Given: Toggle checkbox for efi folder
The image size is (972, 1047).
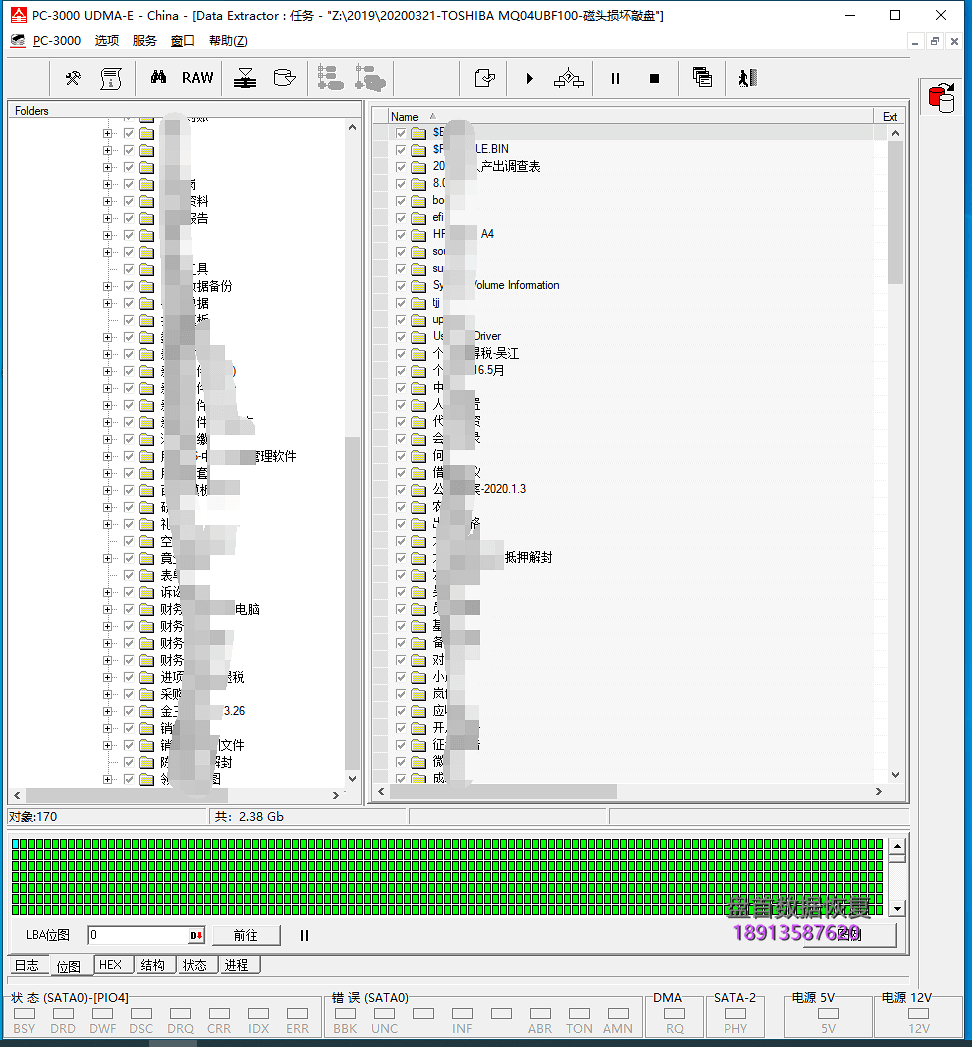Looking at the screenshot, I should [x=401, y=218].
